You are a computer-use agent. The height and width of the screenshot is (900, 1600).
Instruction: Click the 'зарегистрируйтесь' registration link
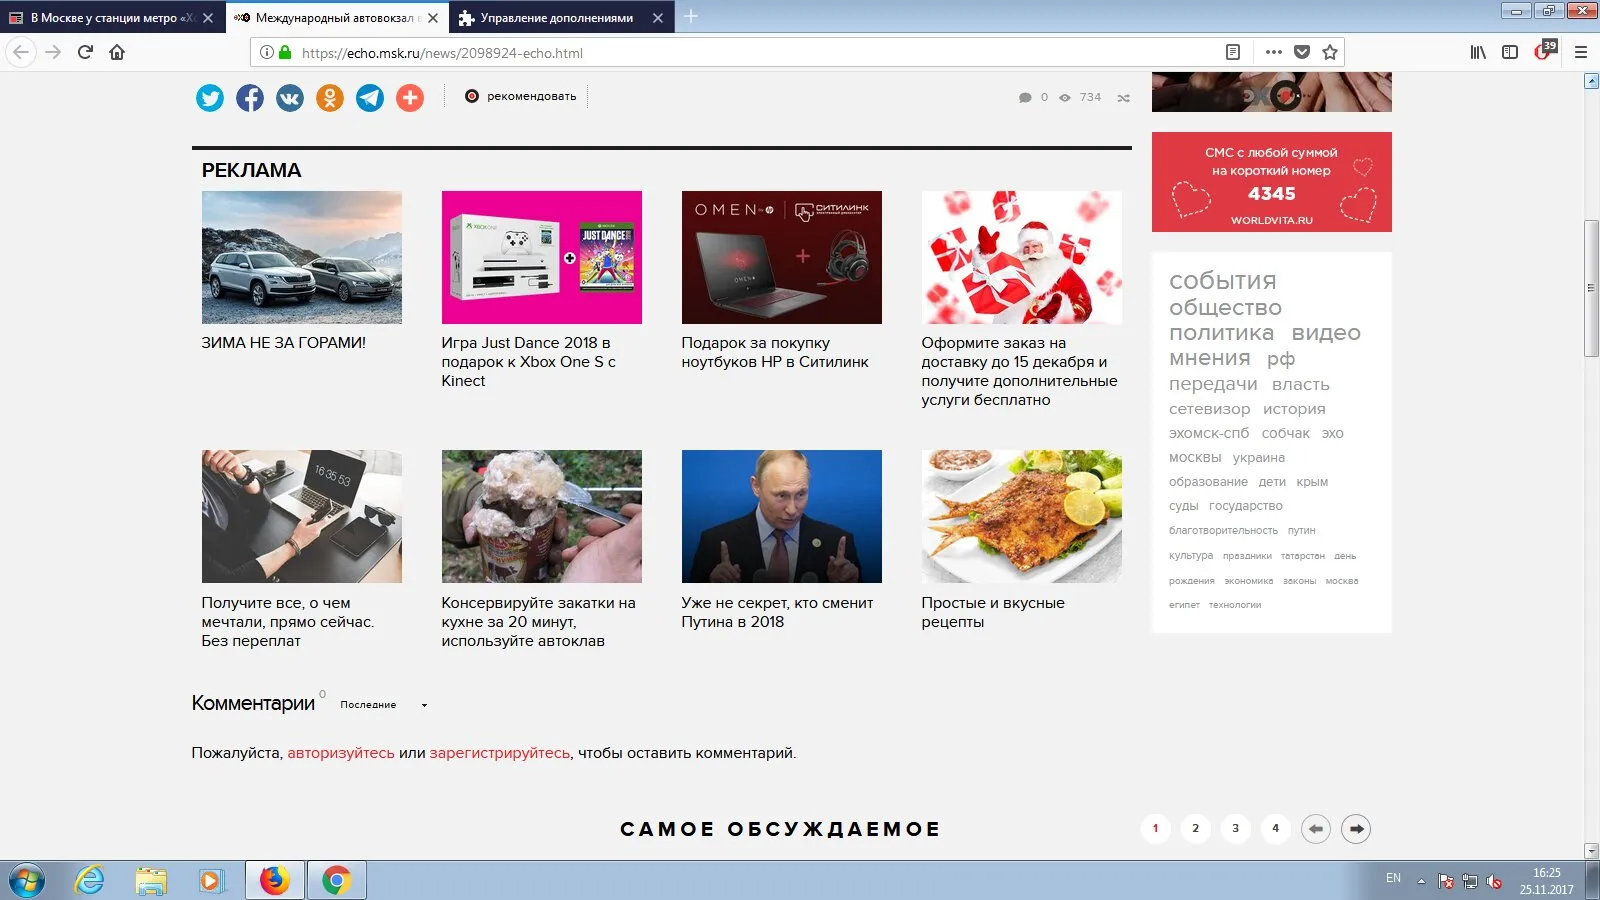coord(500,753)
